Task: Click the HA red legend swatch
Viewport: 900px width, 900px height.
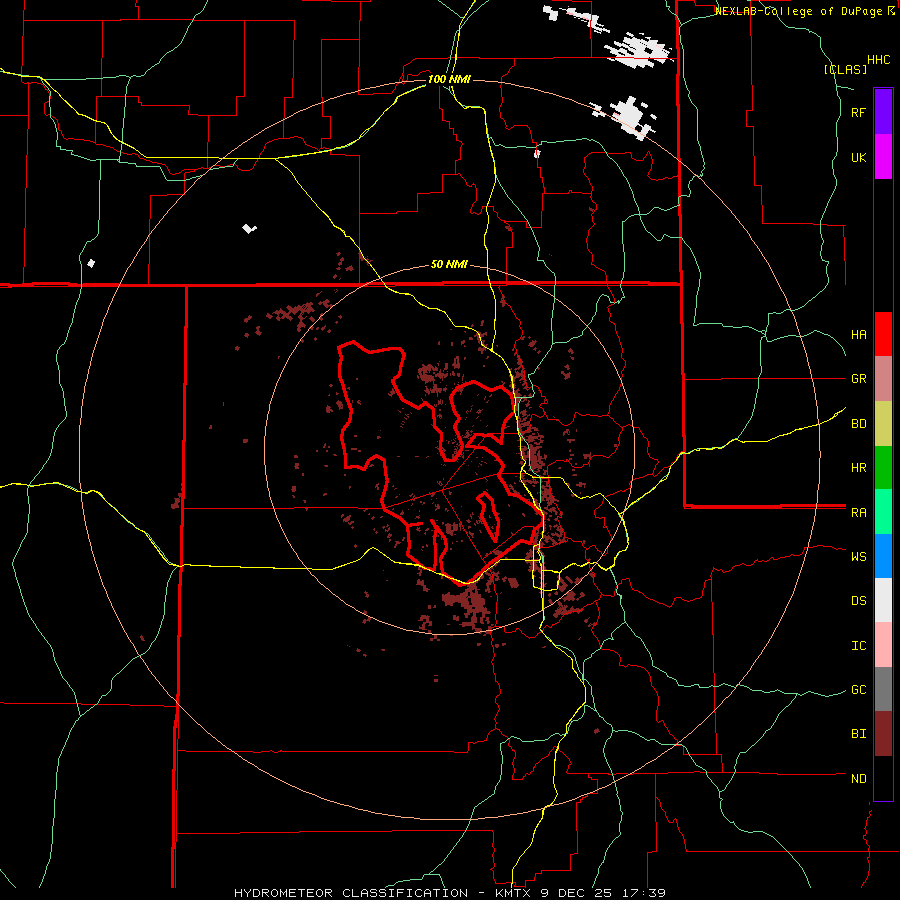Action: 883,334
